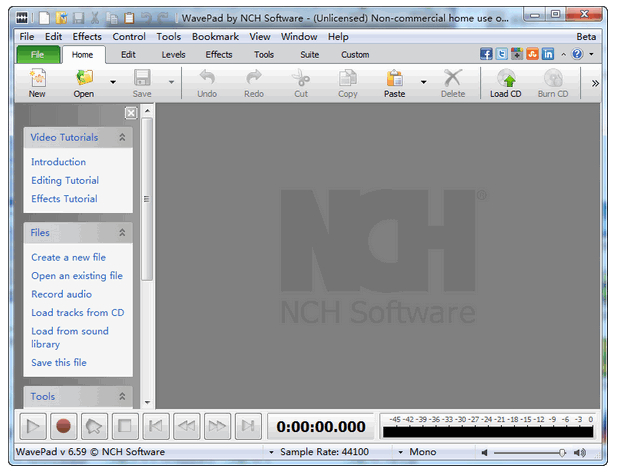Click the Open an existing file link
The image size is (617, 472).
tap(77, 276)
